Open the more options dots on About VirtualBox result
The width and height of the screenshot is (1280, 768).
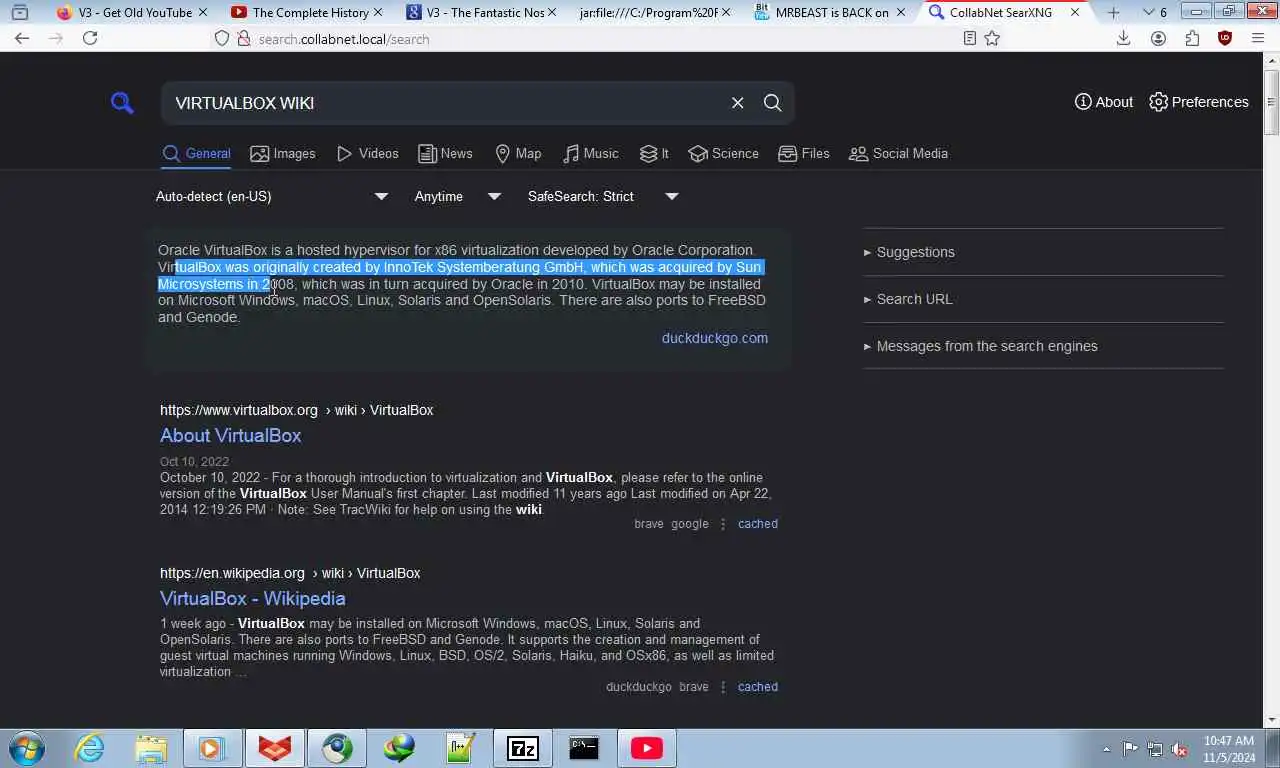tap(723, 524)
